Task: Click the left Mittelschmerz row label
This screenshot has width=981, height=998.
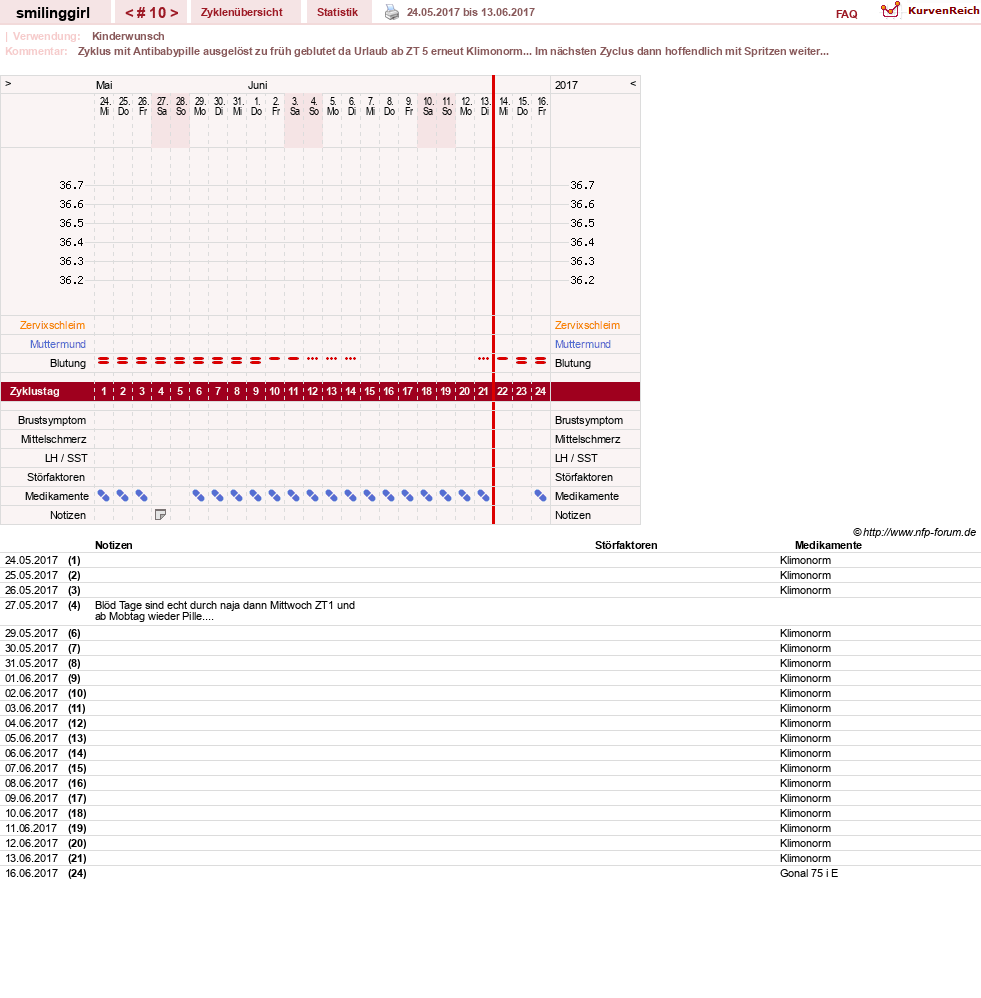Action: tap(53, 439)
